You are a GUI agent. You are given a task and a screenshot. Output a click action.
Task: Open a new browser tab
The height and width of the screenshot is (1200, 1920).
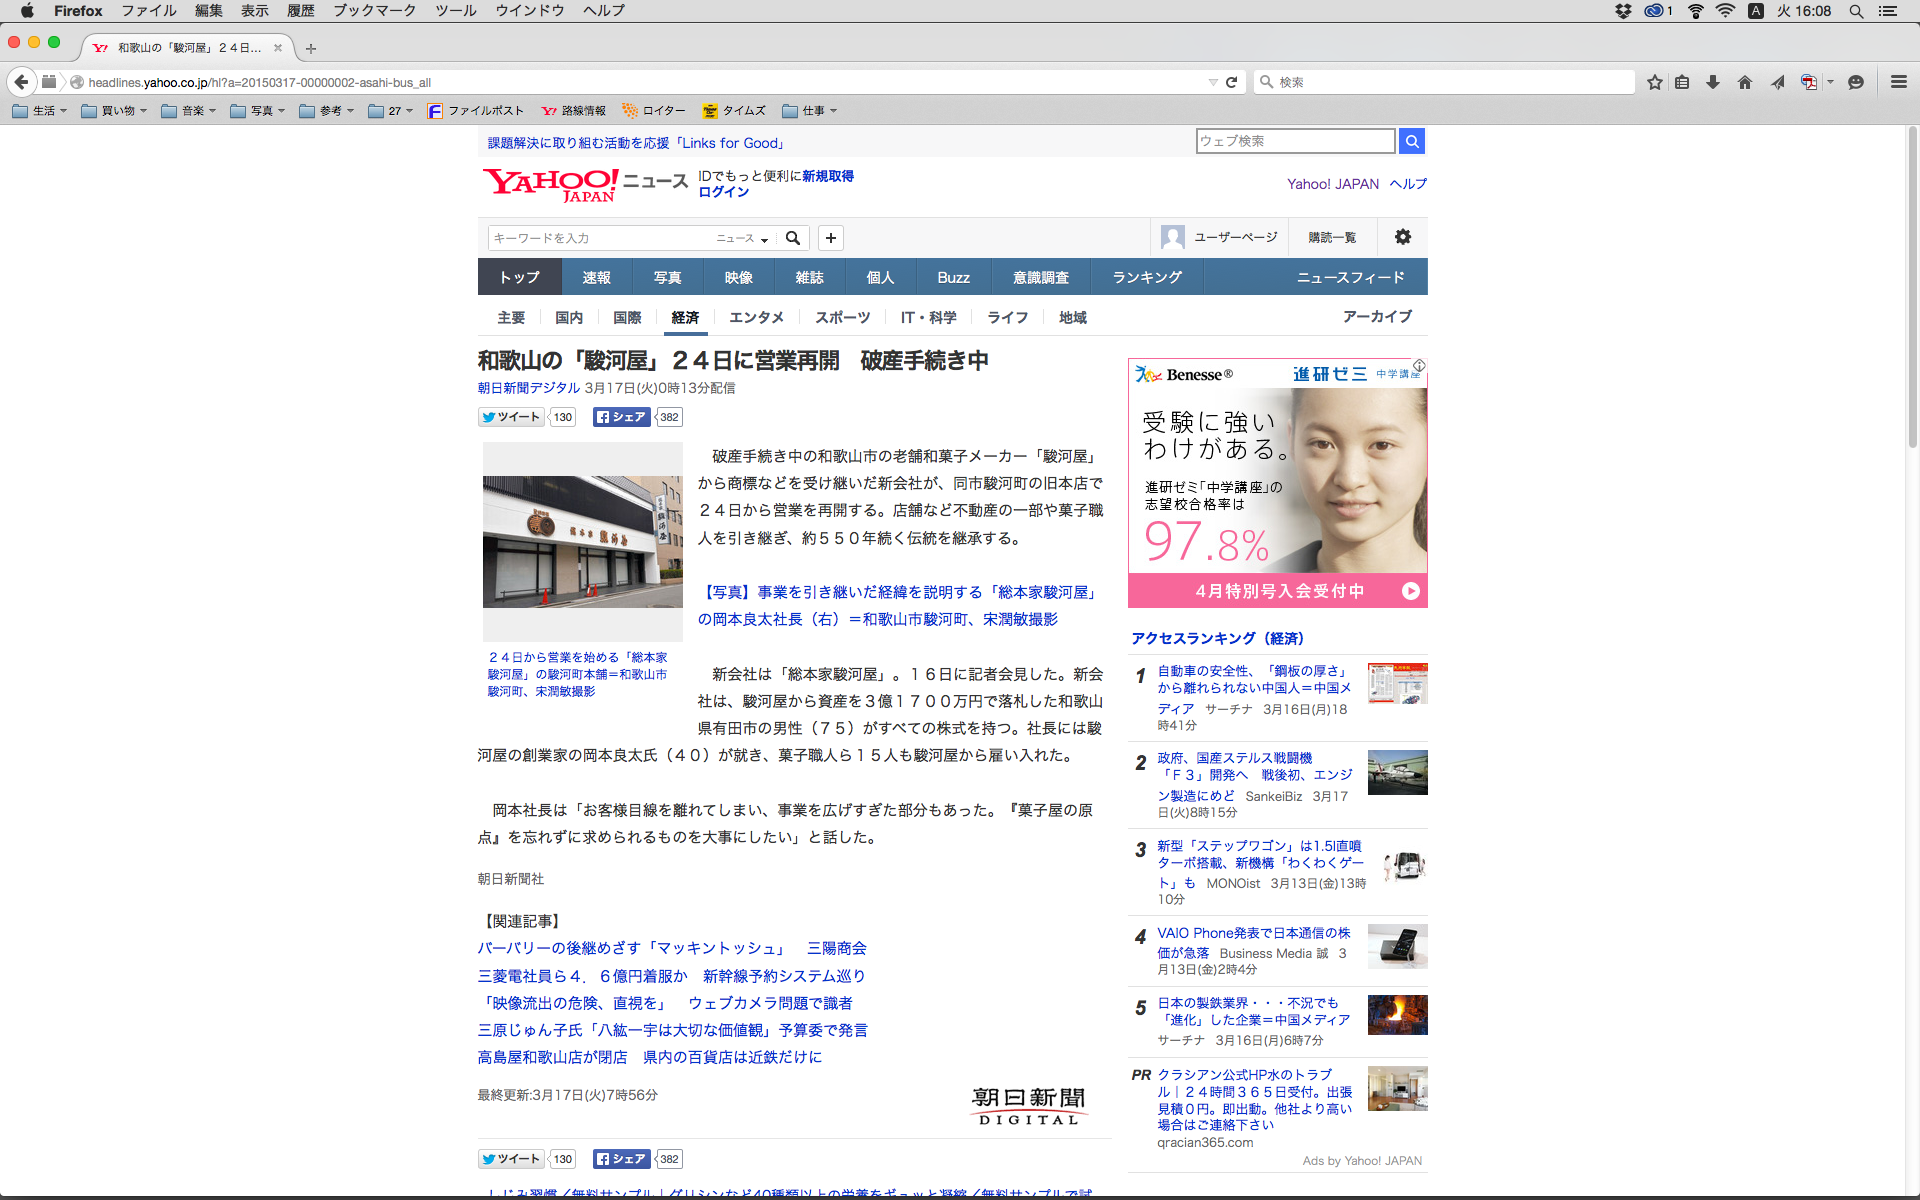tap(311, 48)
